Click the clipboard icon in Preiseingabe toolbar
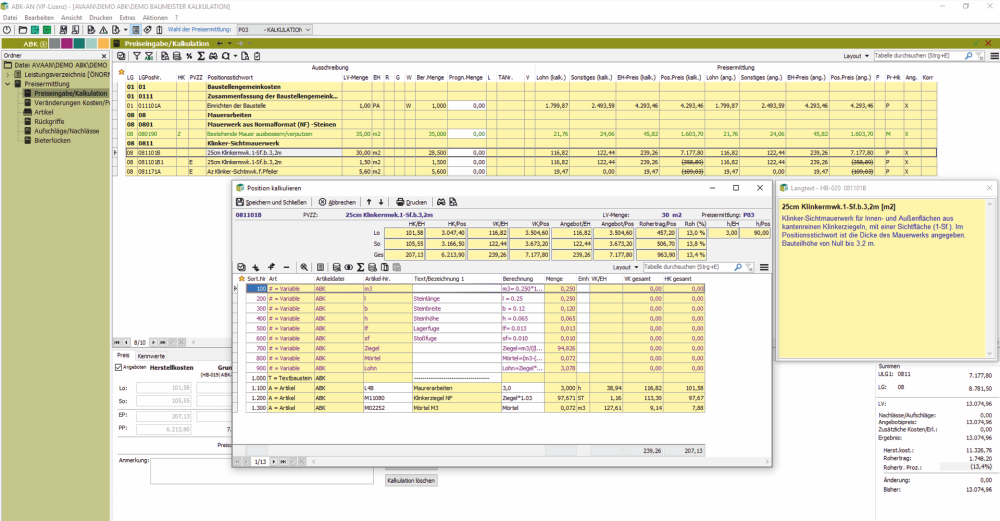This screenshot has height=521, width=1000. coord(257,56)
